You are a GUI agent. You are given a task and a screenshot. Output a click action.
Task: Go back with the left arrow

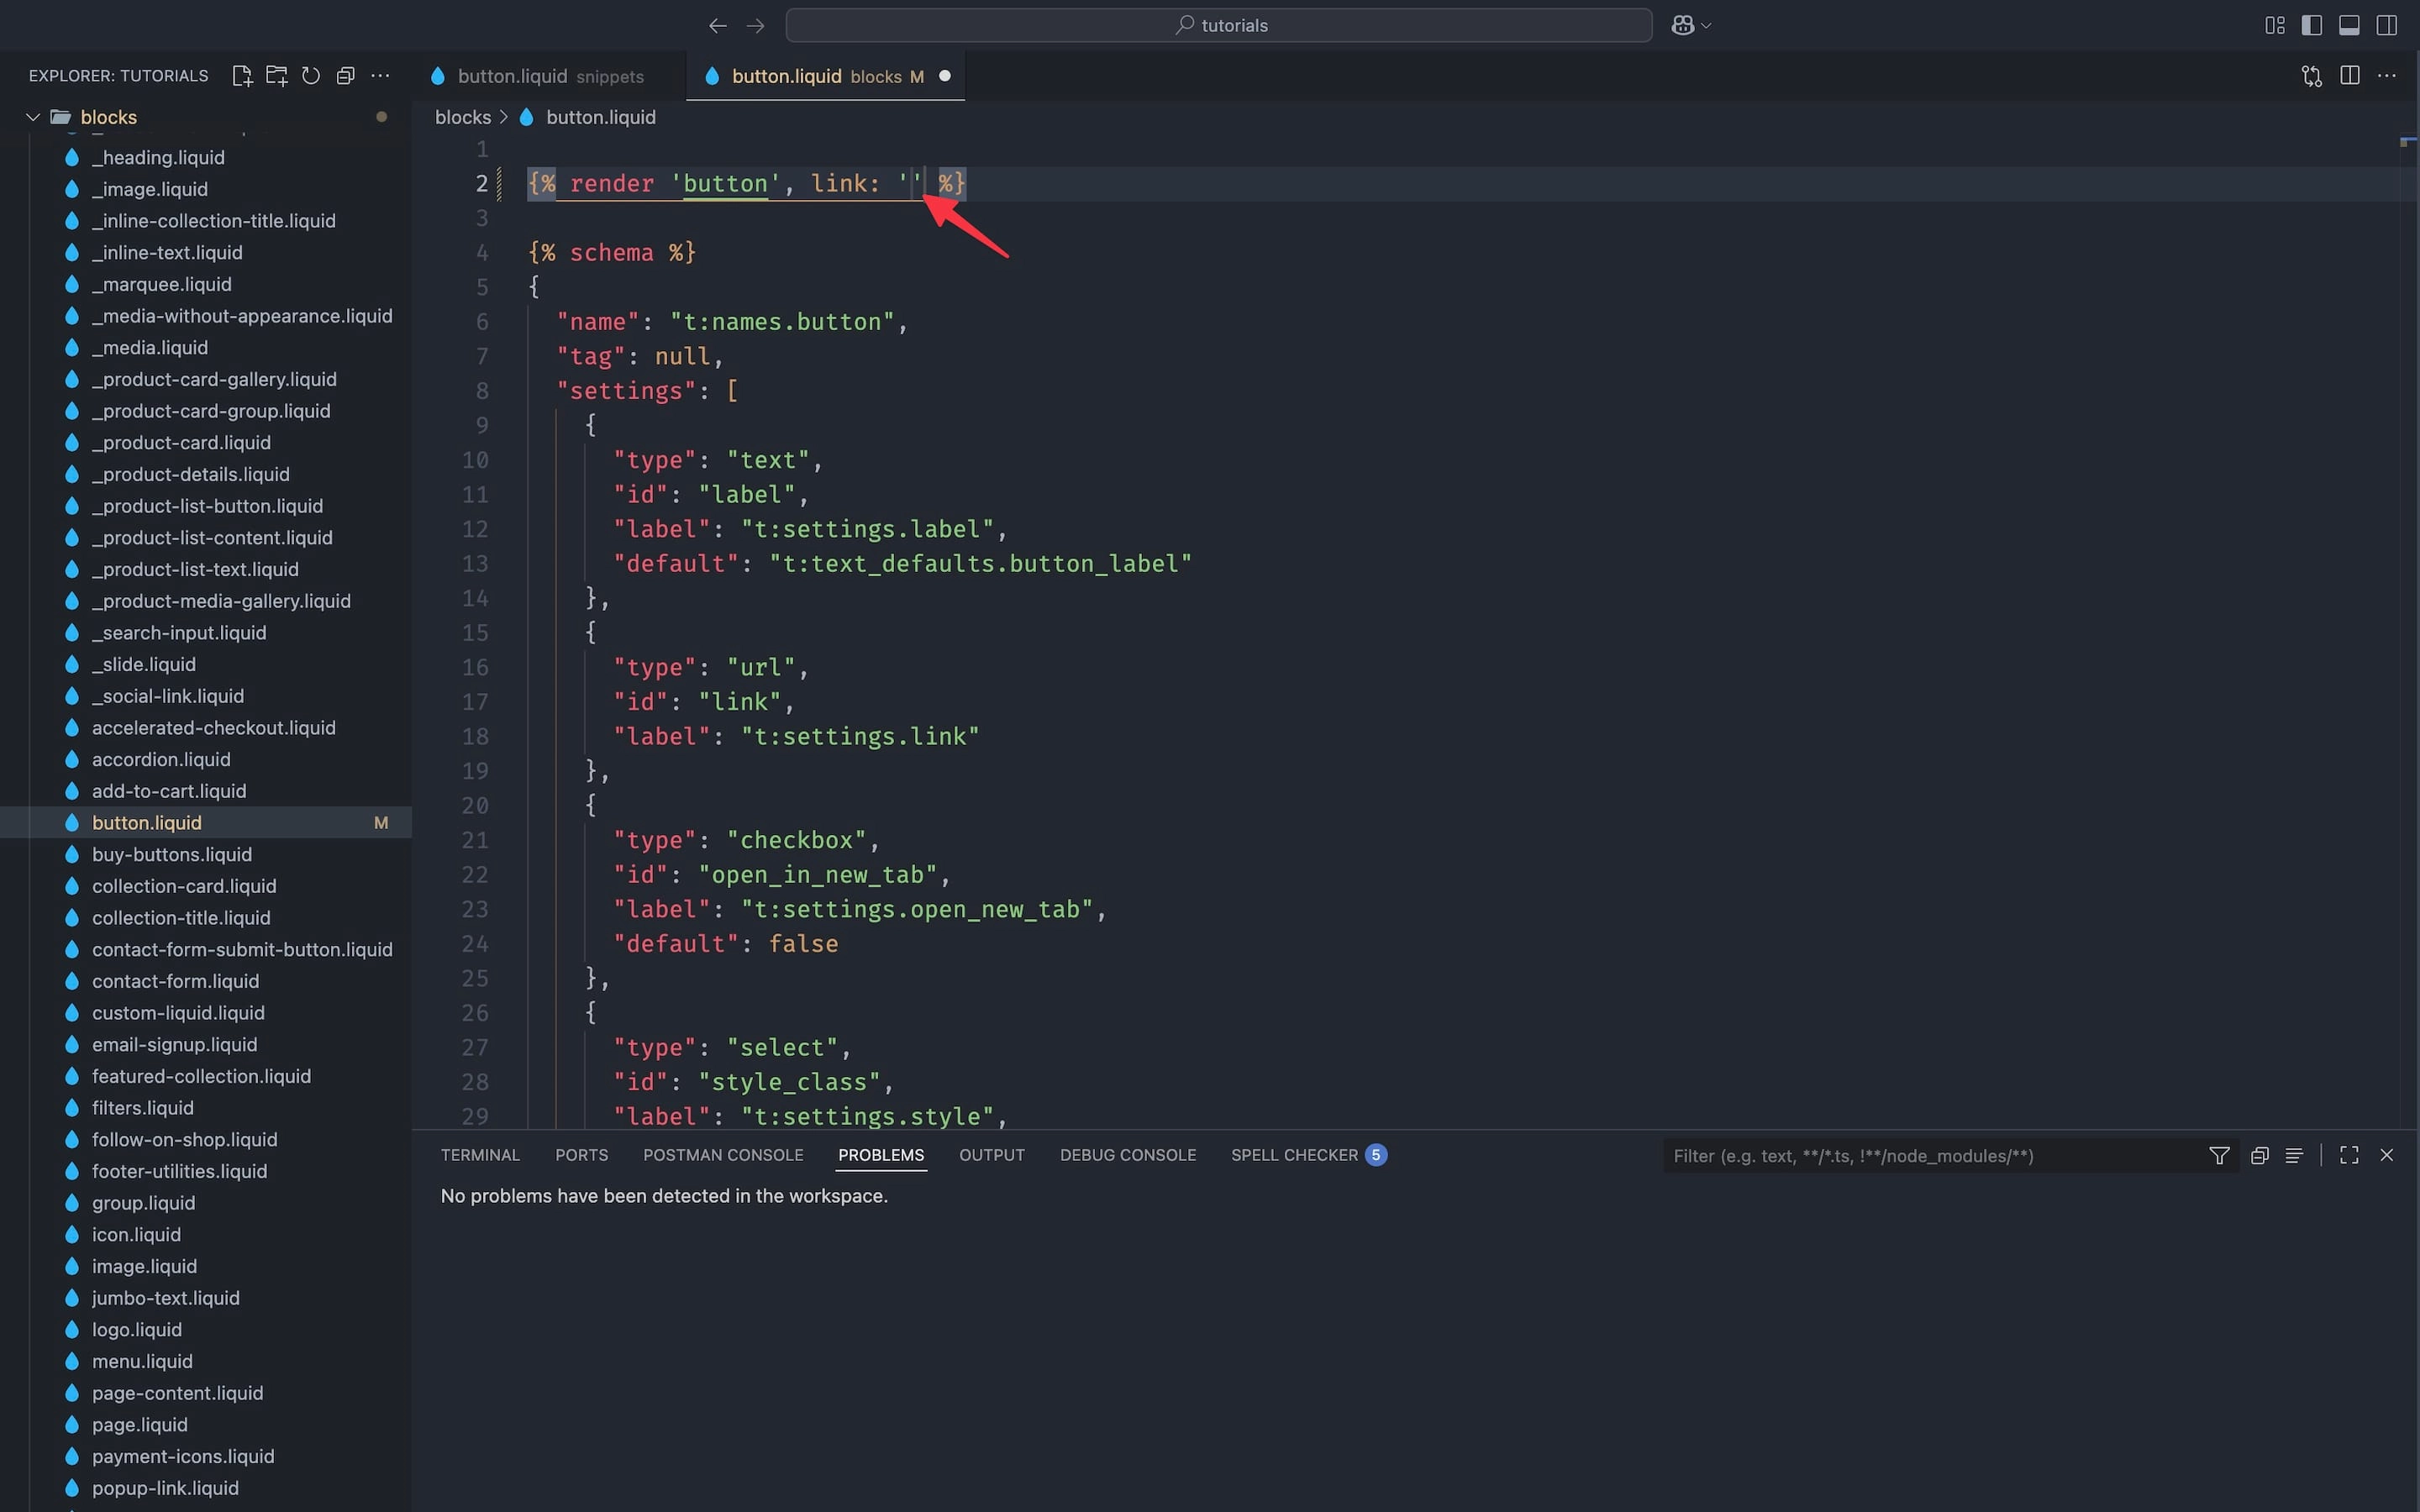[x=717, y=26]
